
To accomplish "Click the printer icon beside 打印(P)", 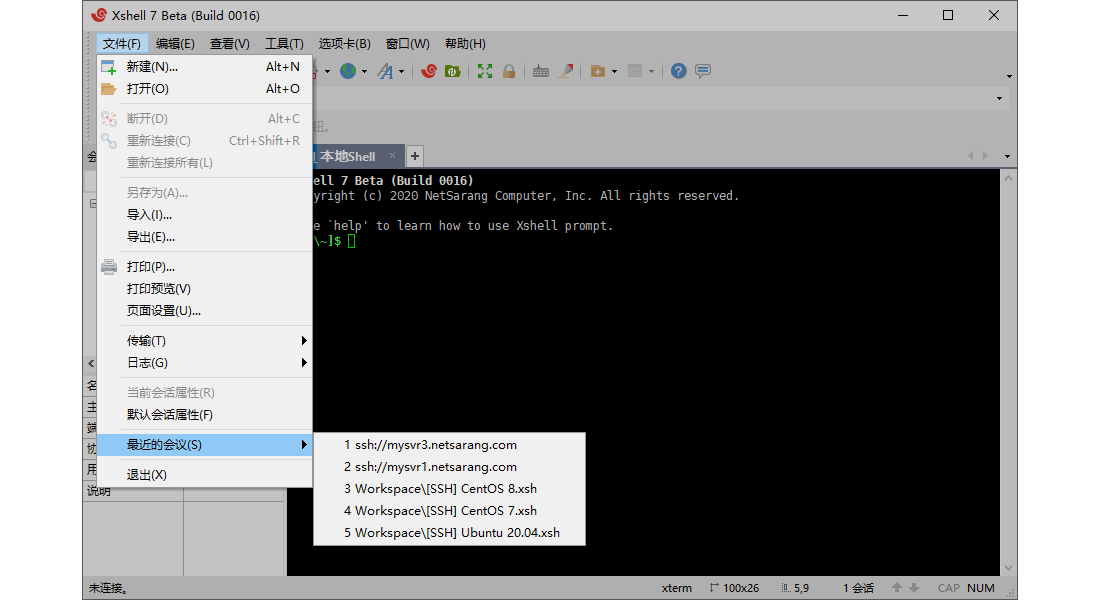I will (x=109, y=267).
